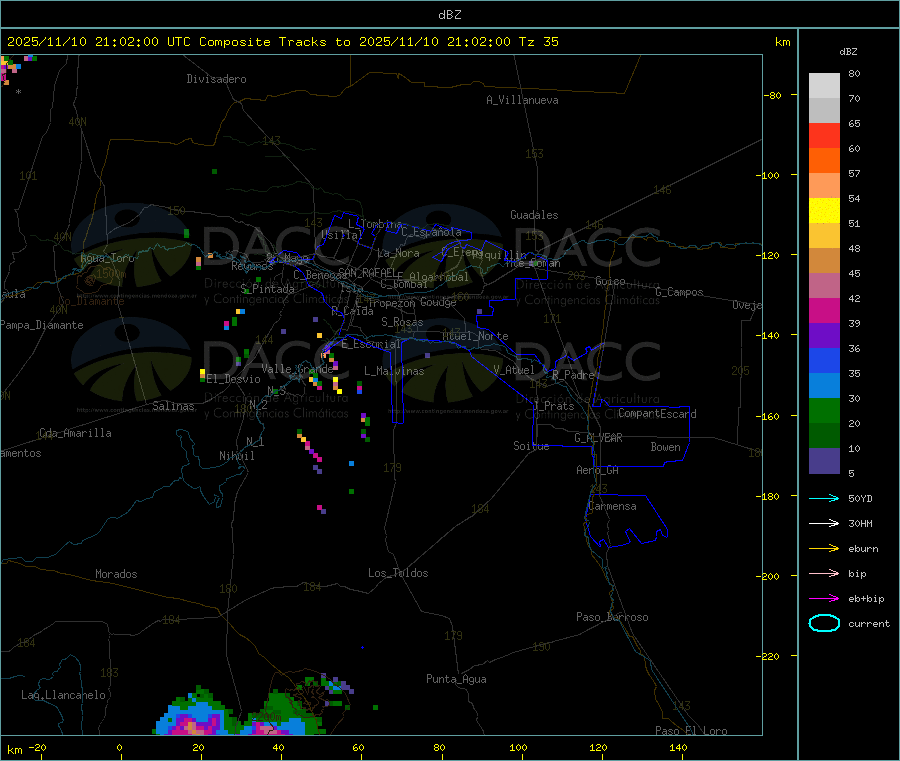Click the 'S_Rosas' map label
The height and width of the screenshot is (761, 900).
coord(402,322)
